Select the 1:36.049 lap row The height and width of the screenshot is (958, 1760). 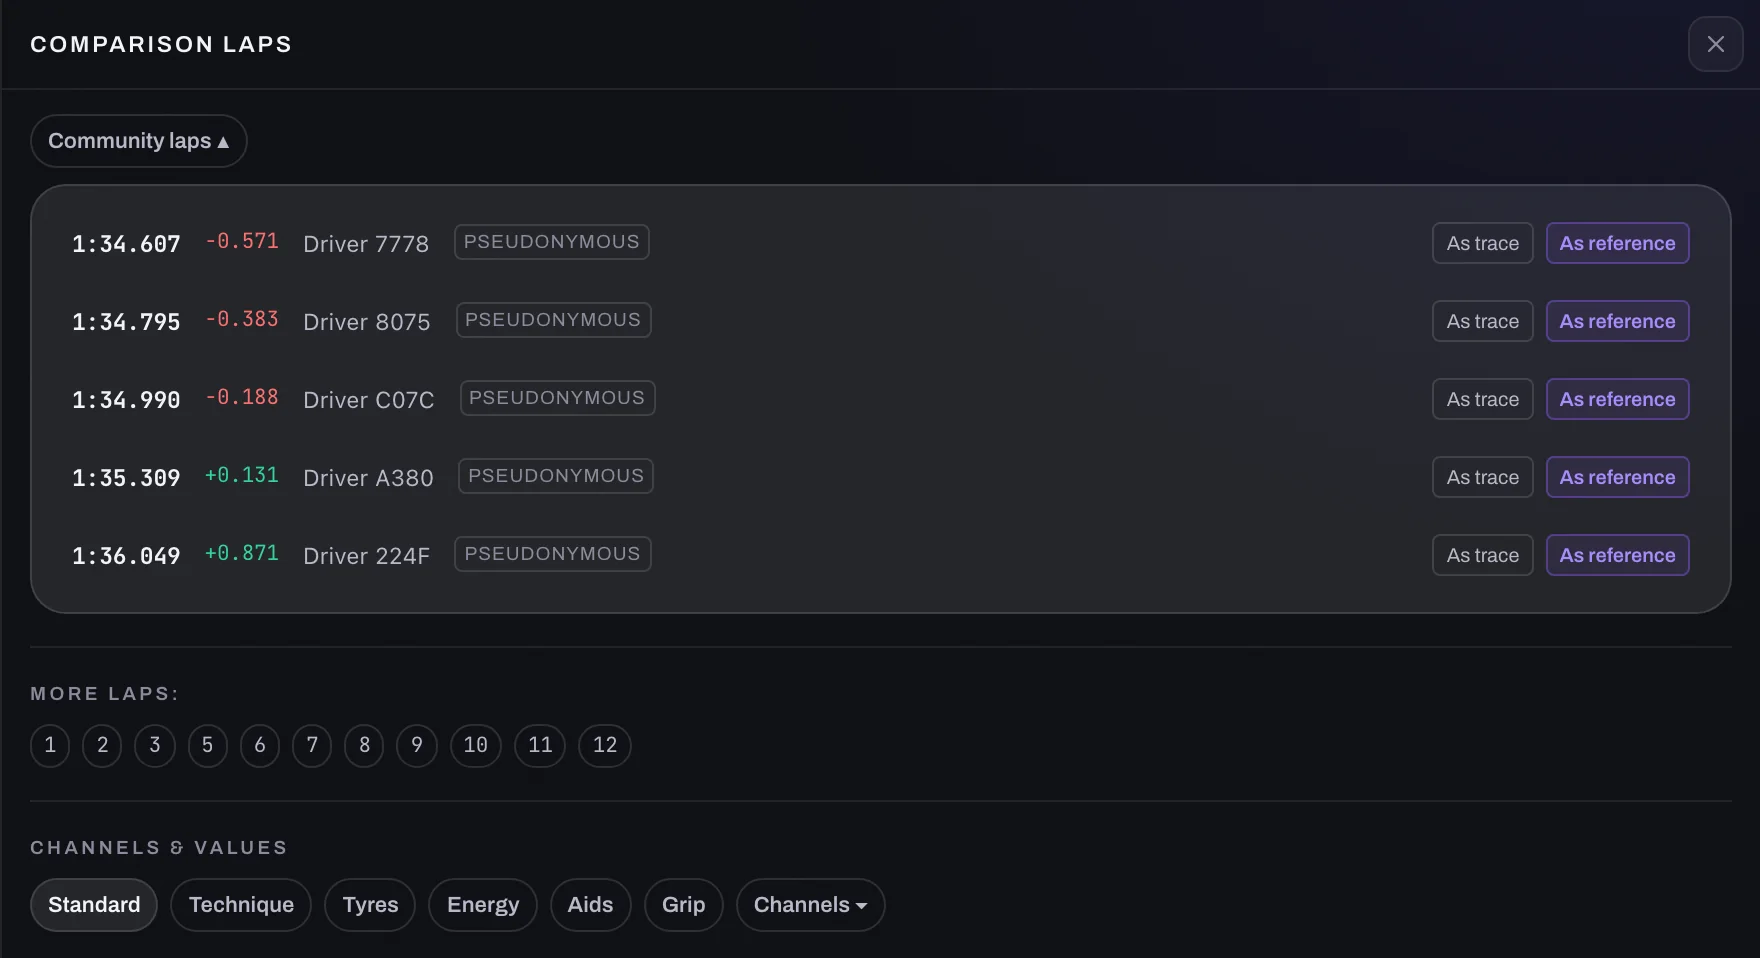[x=880, y=555]
